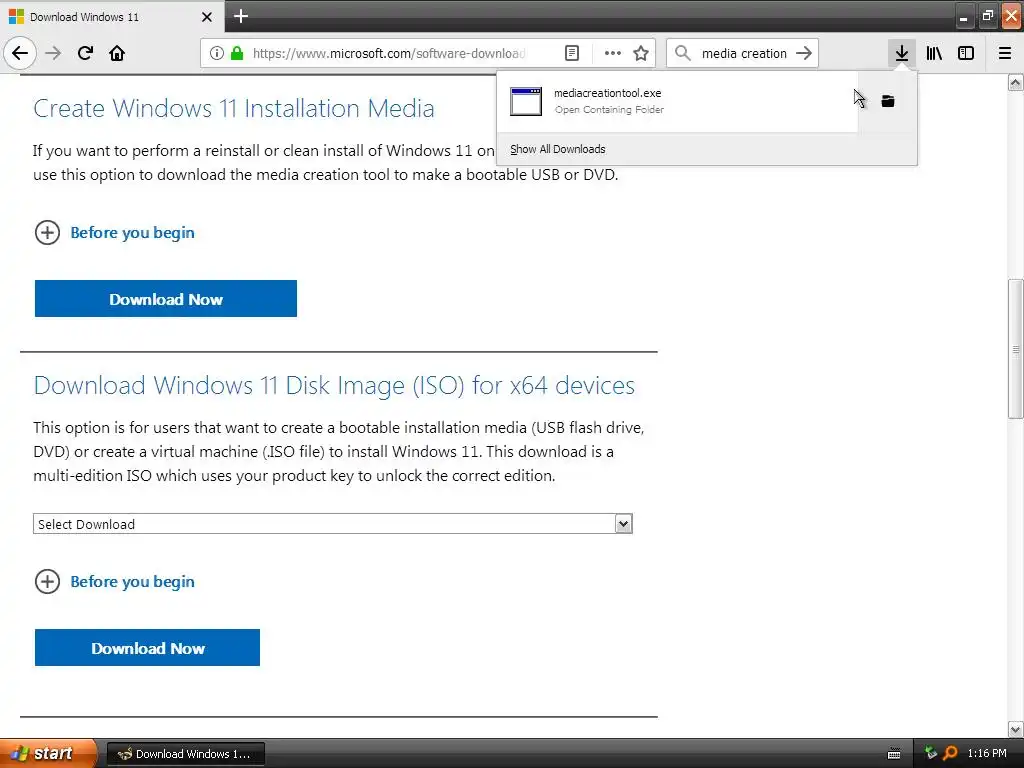Click the vertical scrollbar thumb
Viewport: 1024px width, 768px height.
1016,349
